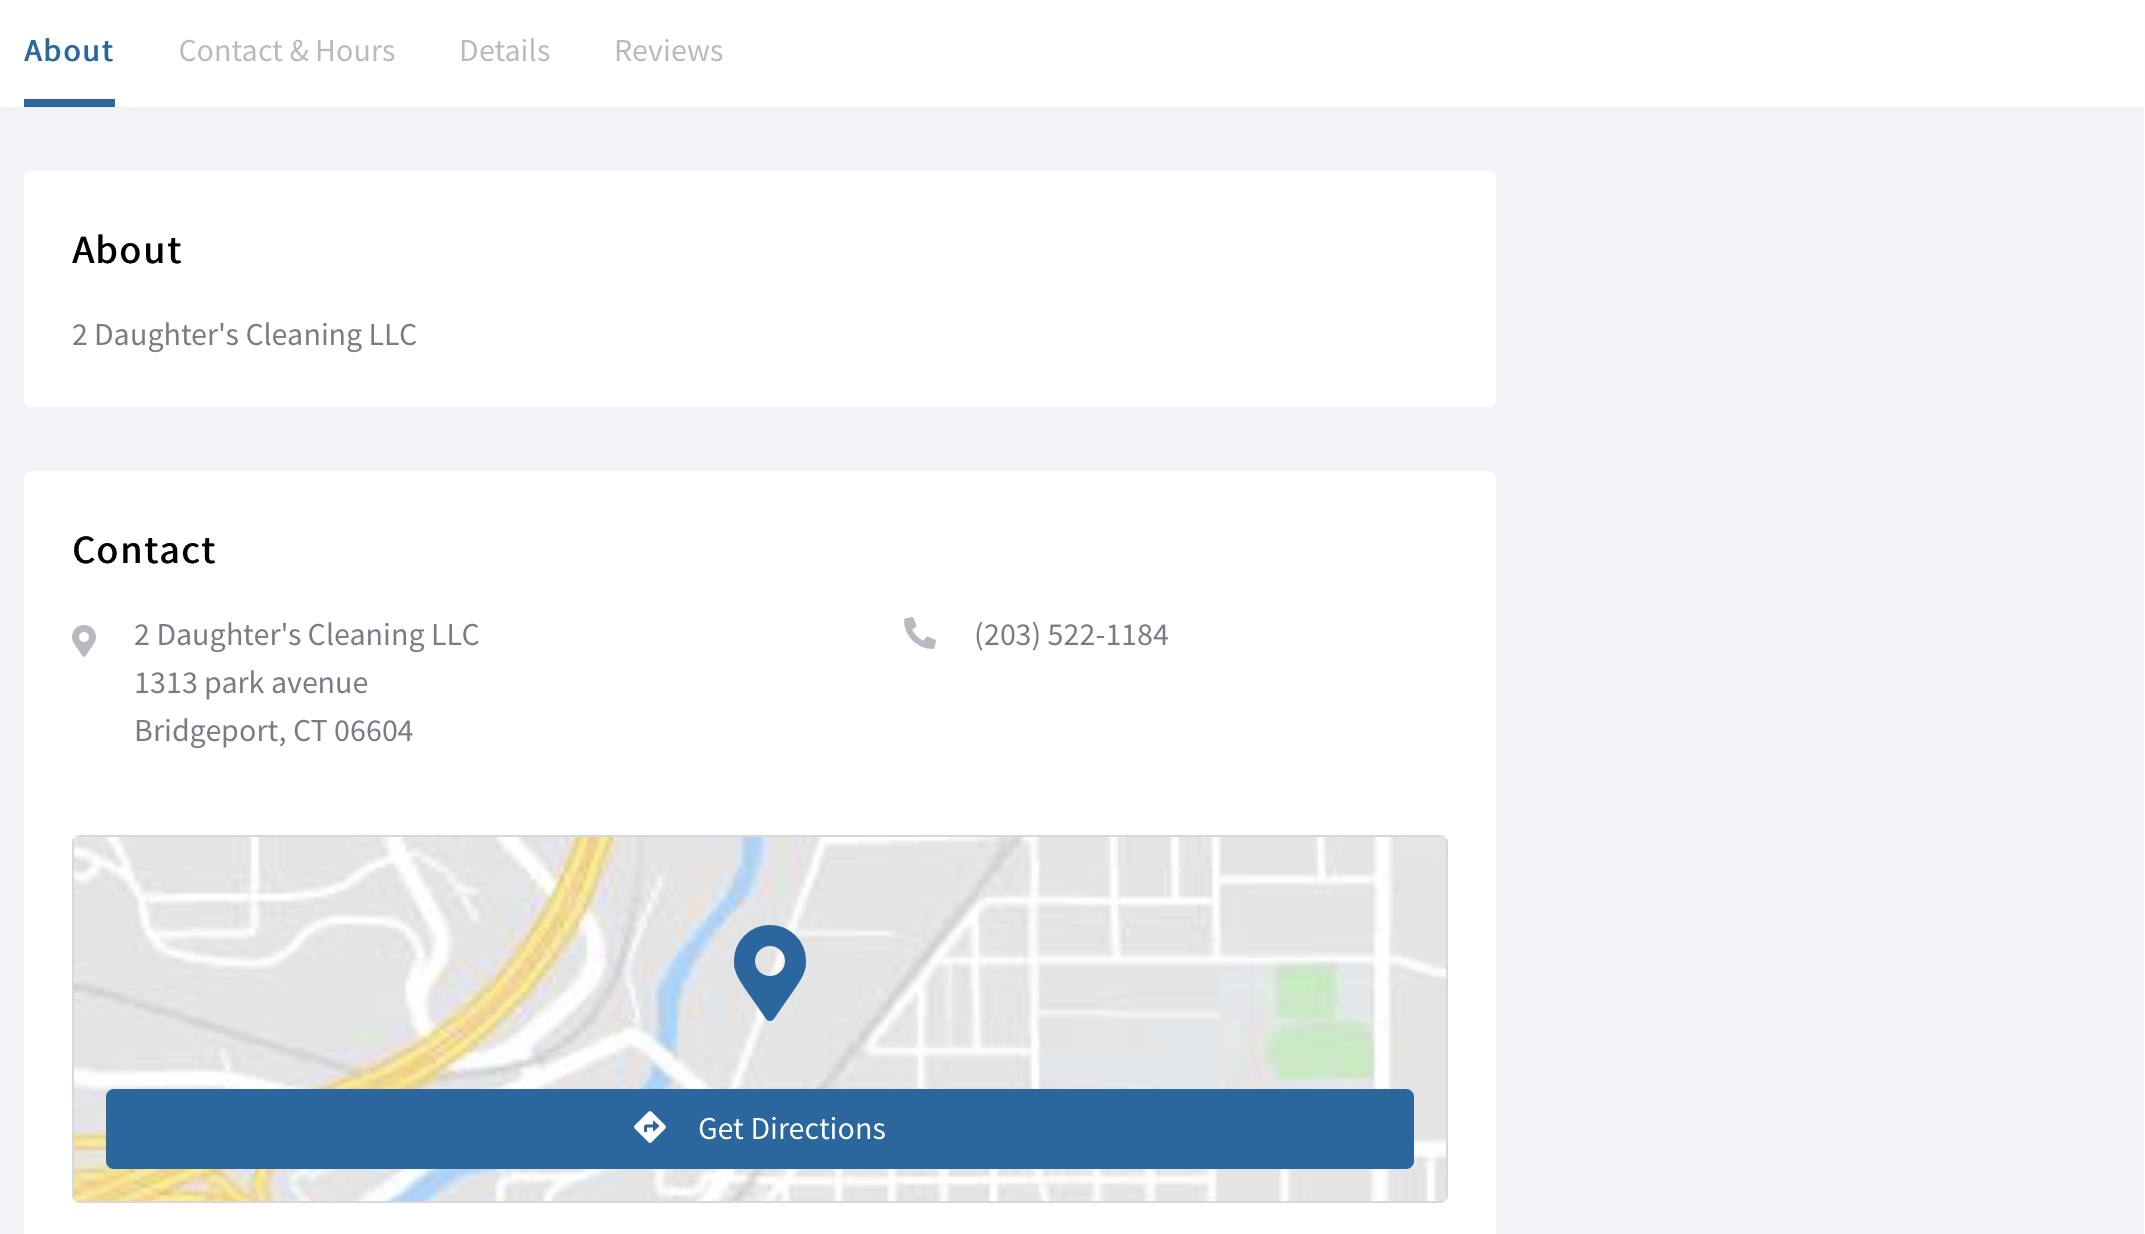Click the gray address location pin icon
This screenshot has height=1234, width=2145.
84,641
